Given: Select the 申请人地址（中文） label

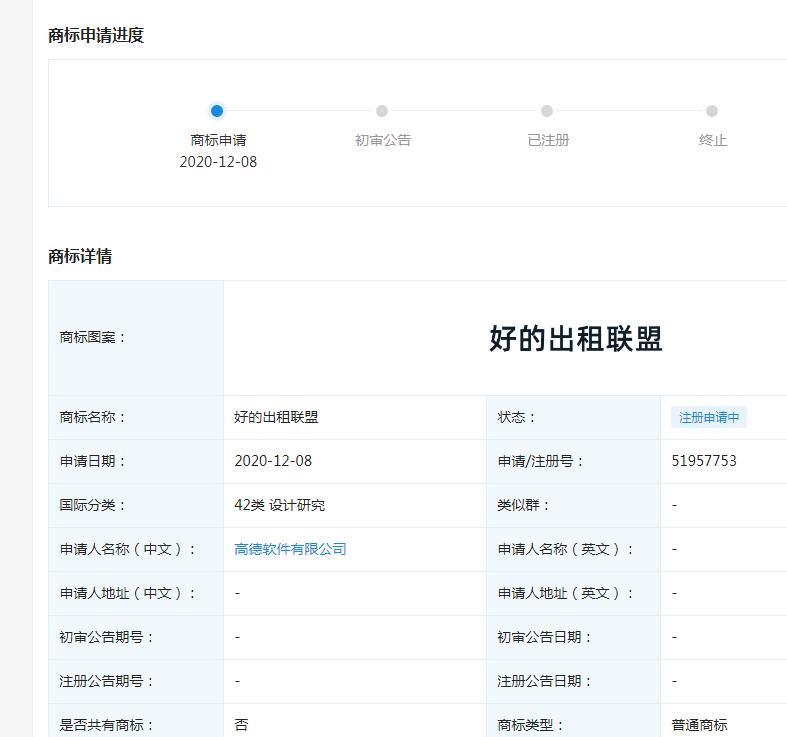Looking at the screenshot, I should [x=128, y=593].
